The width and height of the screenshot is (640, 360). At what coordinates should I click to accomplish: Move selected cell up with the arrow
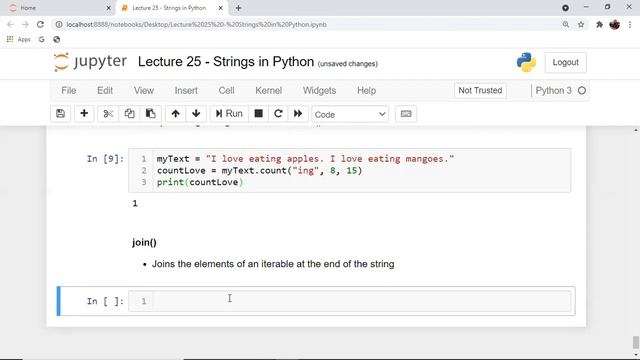[176, 114]
